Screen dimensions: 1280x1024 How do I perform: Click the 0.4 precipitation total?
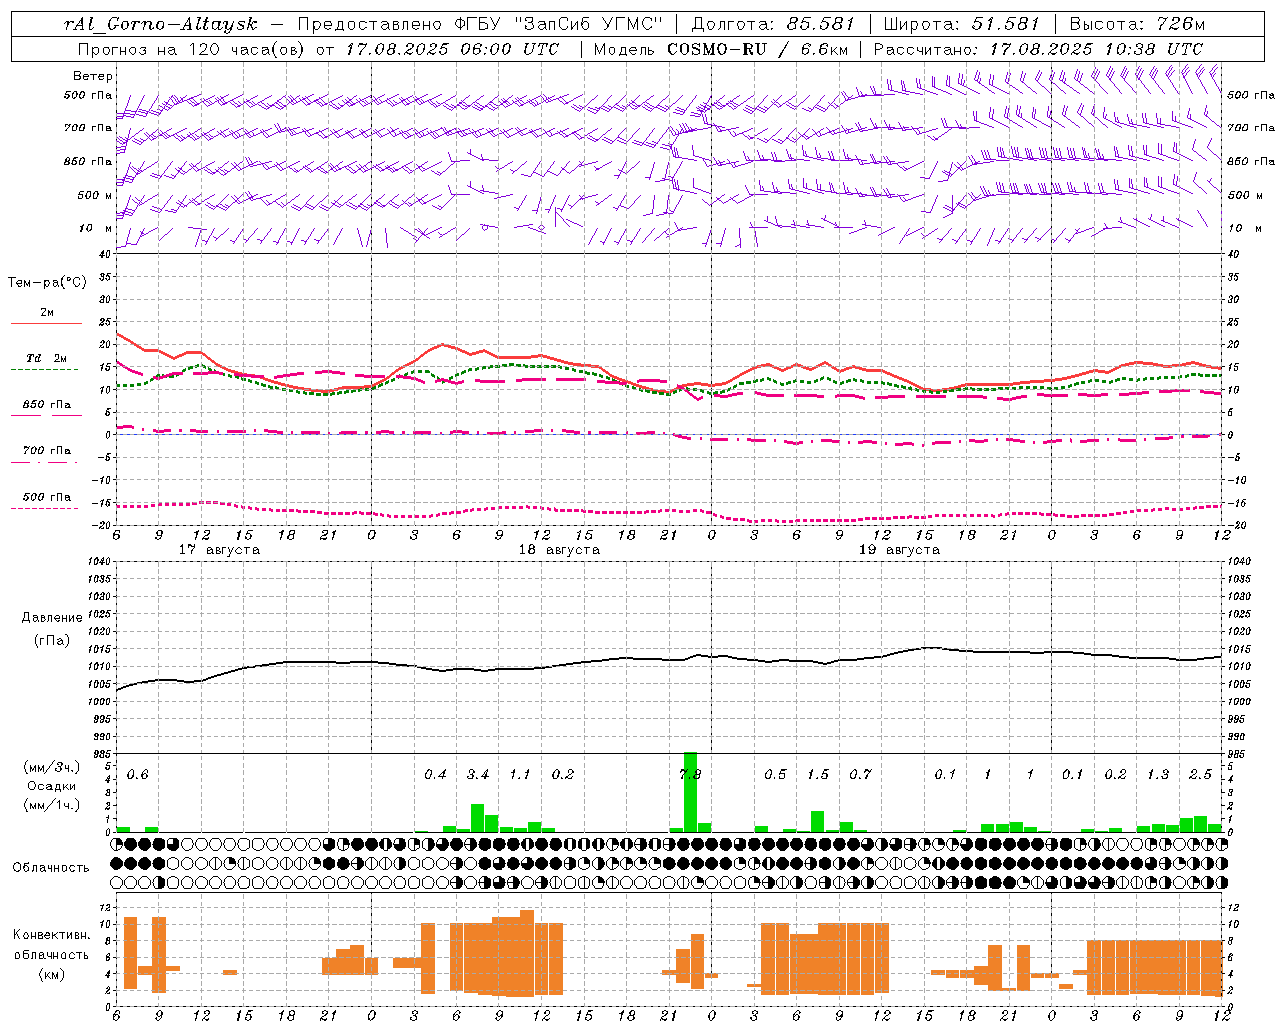pyautogui.click(x=435, y=774)
